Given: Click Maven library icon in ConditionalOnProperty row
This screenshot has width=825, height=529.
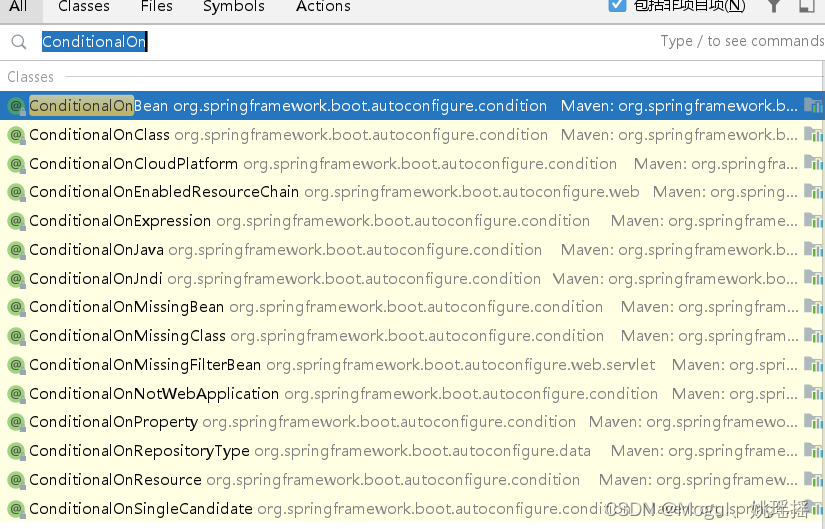Looking at the screenshot, I should tap(813, 422).
